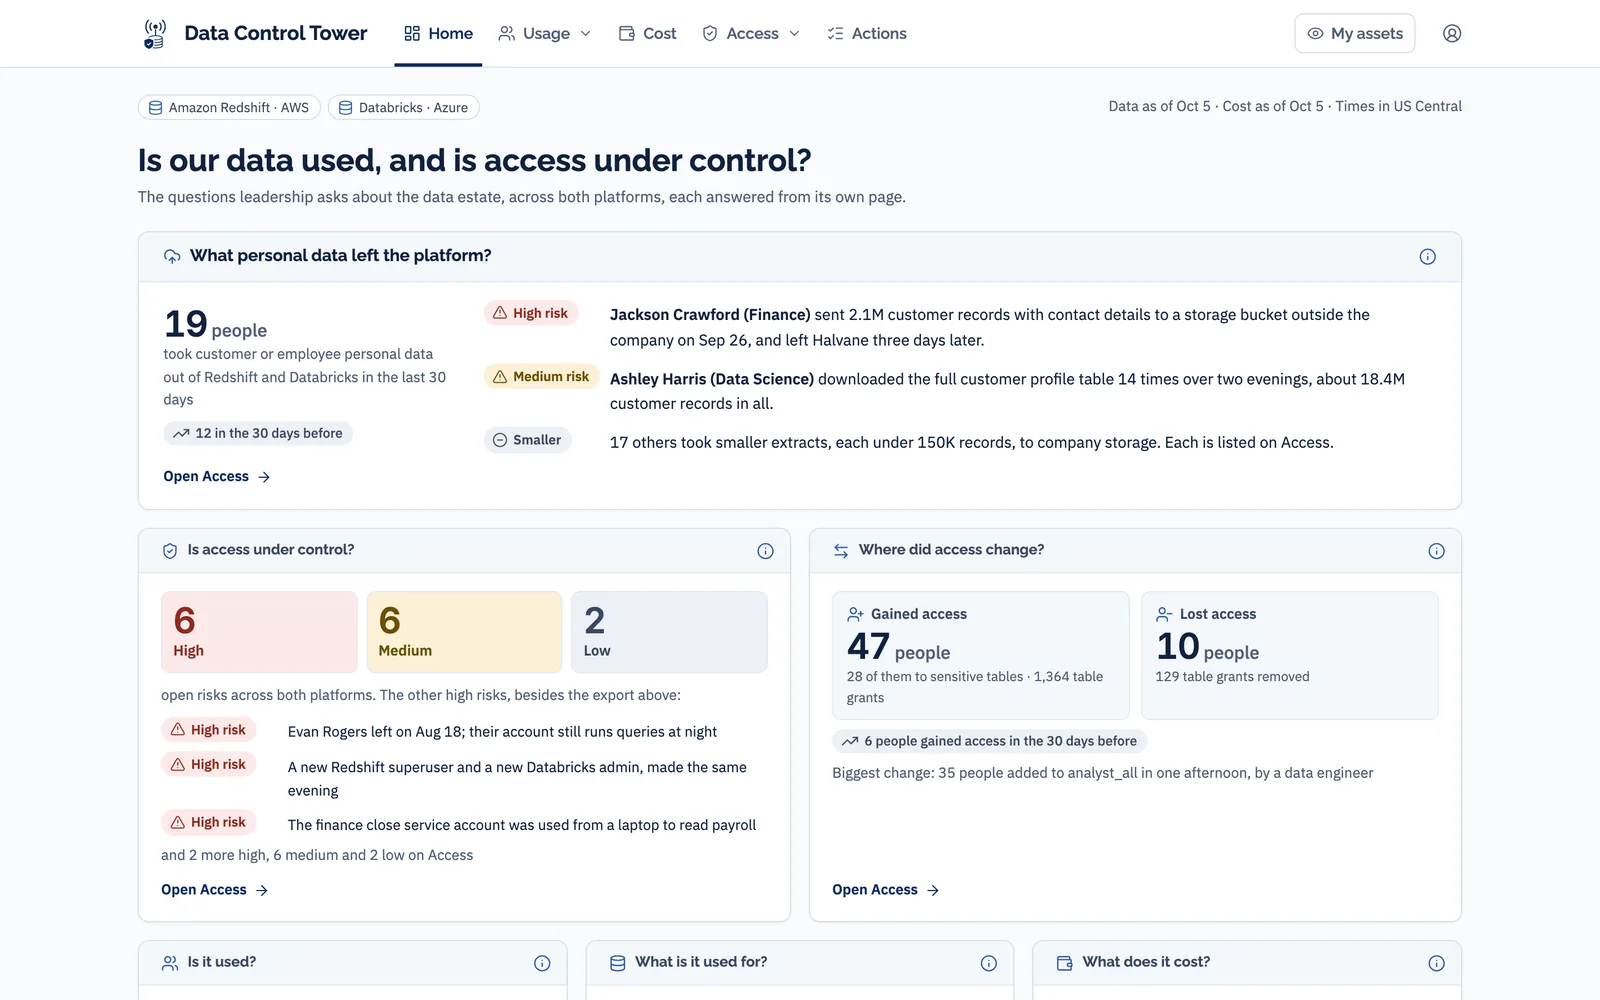The image size is (1600, 1000).
Task: Toggle the My assets view button
Action: 1354,34
